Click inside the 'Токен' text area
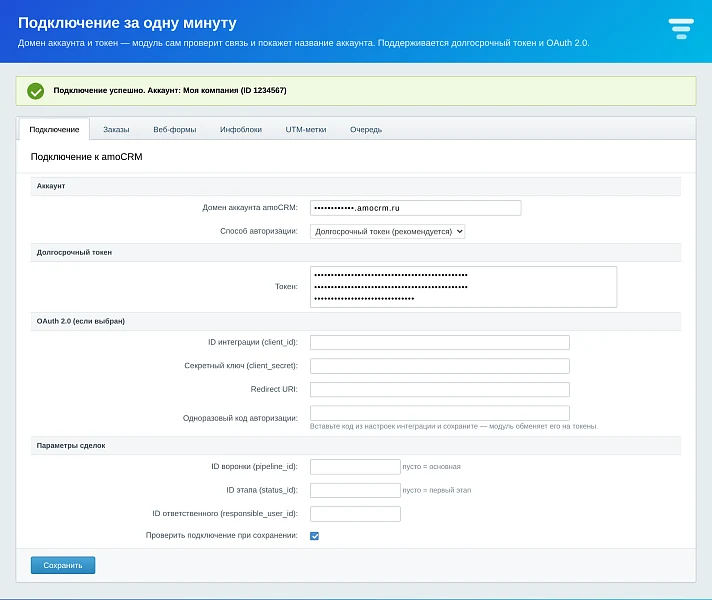 (463, 287)
